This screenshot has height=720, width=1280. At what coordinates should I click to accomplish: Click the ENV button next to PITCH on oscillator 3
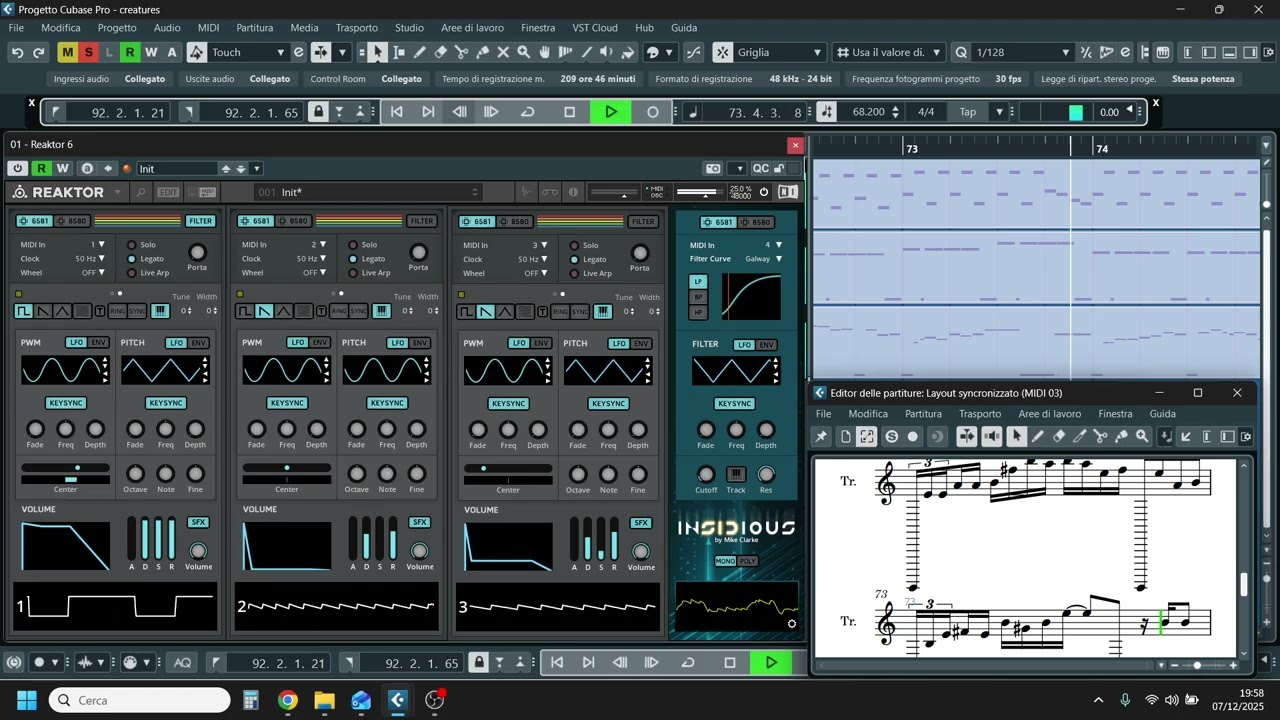pyautogui.click(x=642, y=343)
